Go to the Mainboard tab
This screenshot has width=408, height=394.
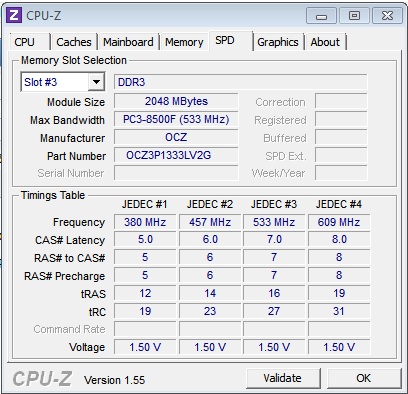128,42
